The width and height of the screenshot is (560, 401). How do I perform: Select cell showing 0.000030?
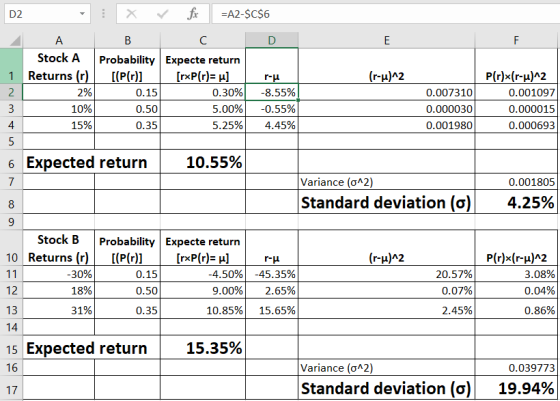tap(386, 109)
